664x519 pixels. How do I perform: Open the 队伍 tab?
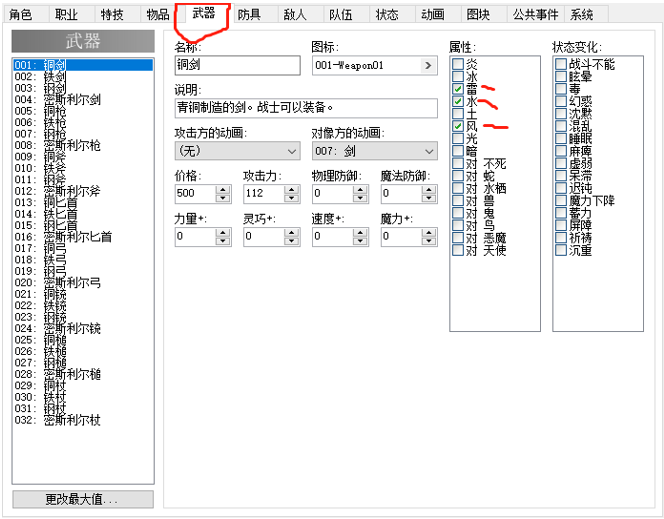341,14
